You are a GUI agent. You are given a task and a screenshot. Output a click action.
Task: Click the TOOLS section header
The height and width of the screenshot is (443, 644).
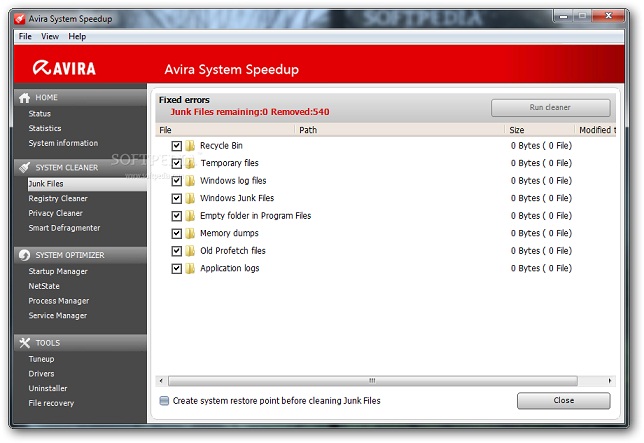(x=80, y=343)
